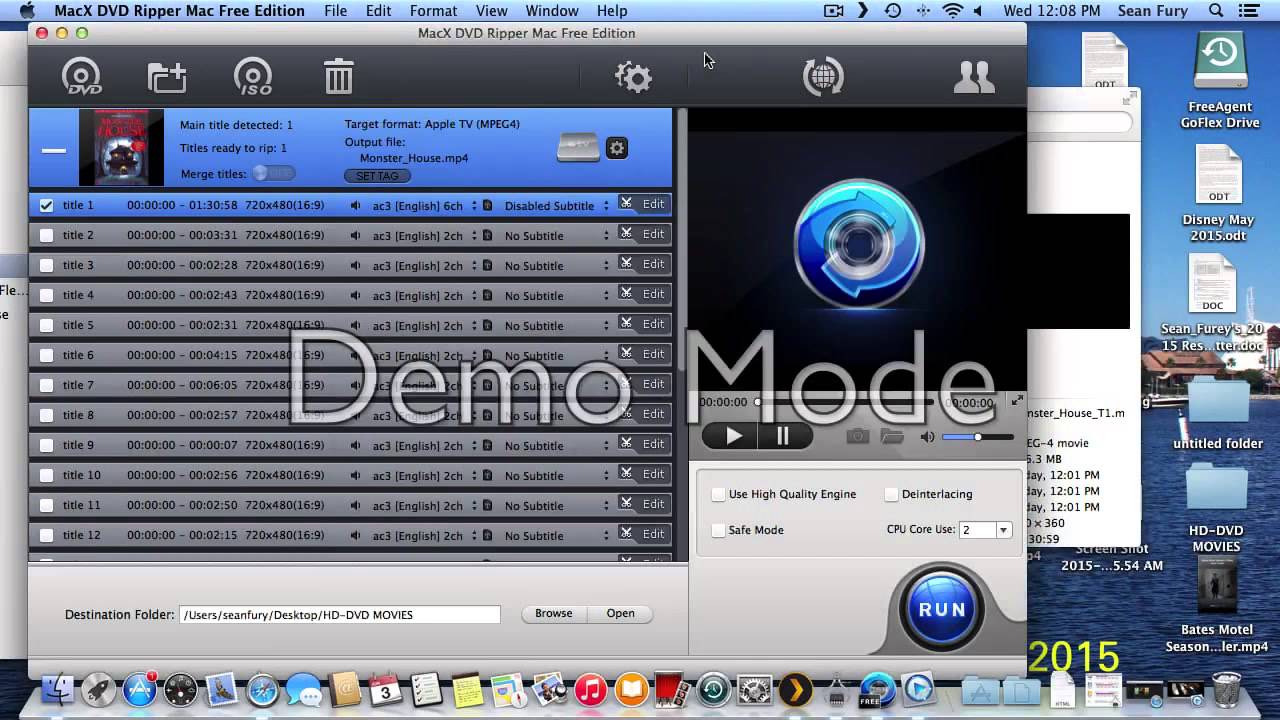Open title 4 No Subtitle dropdown
The image size is (1280, 720).
[x=556, y=296]
